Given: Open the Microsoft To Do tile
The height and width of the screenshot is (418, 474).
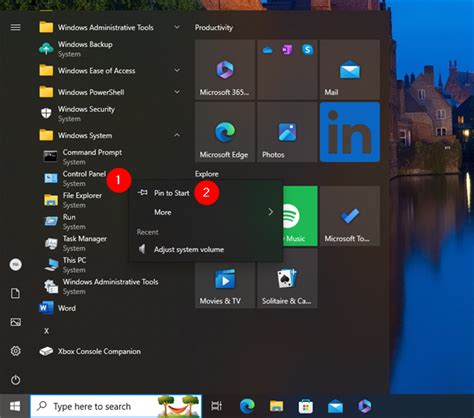Looking at the screenshot, I should [350, 216].
